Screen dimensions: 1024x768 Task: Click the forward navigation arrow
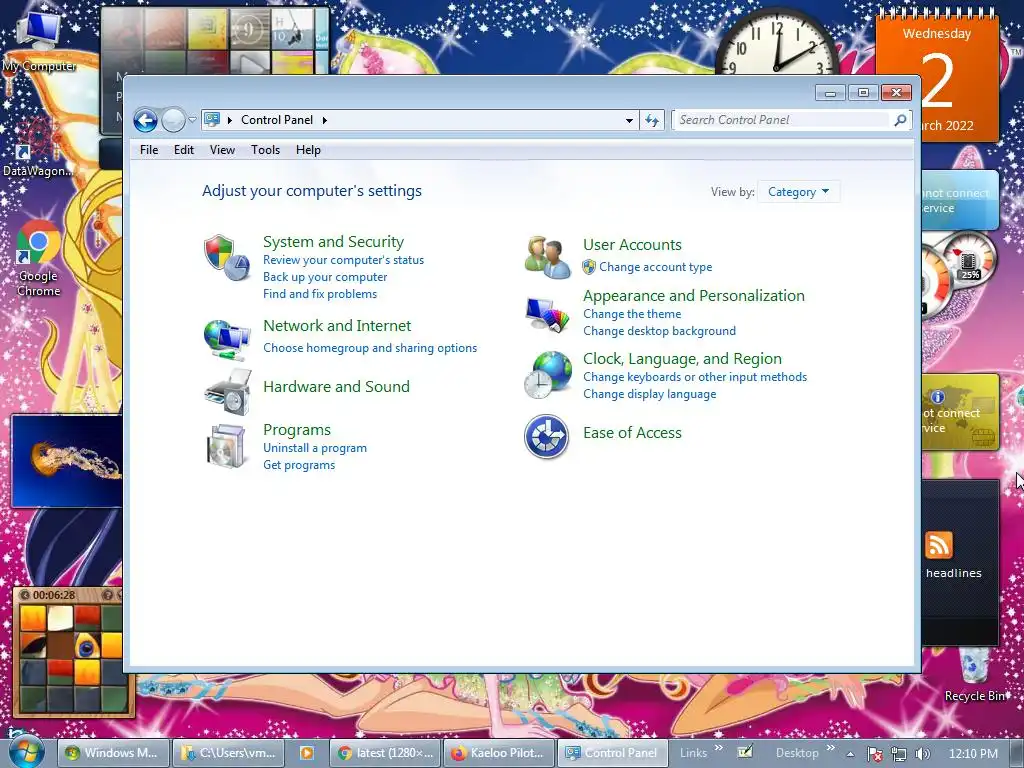pyautogui.click(x=173, y=120)
